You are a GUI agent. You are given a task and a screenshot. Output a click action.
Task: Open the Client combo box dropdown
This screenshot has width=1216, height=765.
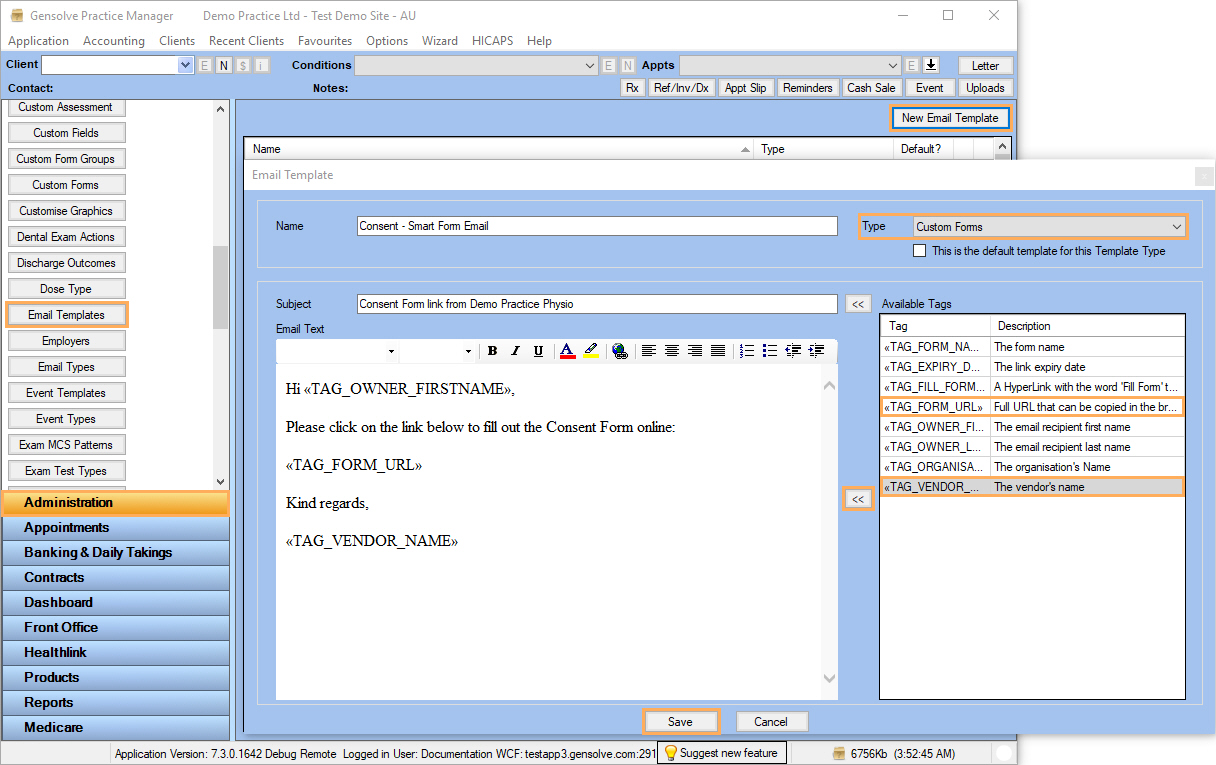click(x=185, y=65)
